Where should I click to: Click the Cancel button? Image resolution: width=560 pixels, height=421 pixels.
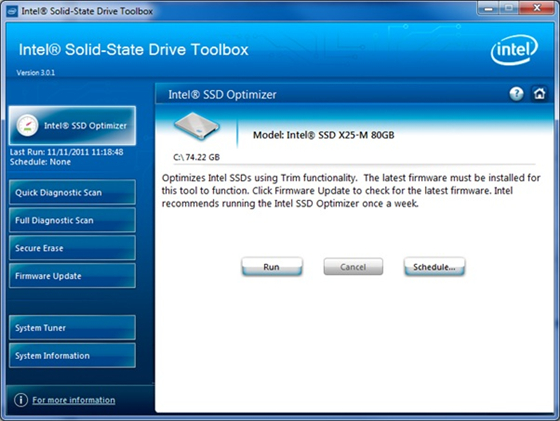coord(353,267)
